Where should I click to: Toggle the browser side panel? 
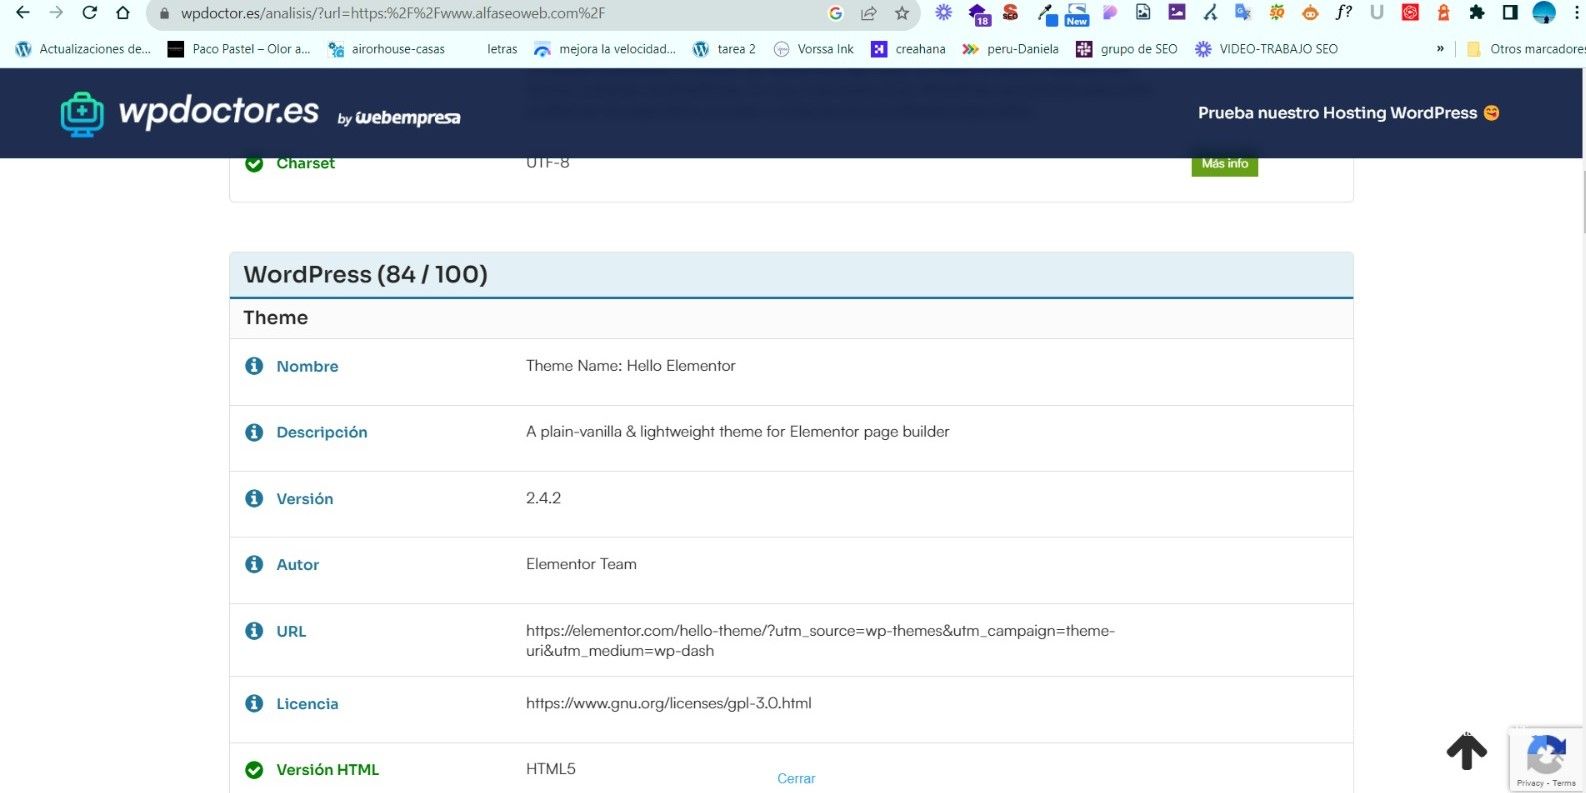[1510, 13]
